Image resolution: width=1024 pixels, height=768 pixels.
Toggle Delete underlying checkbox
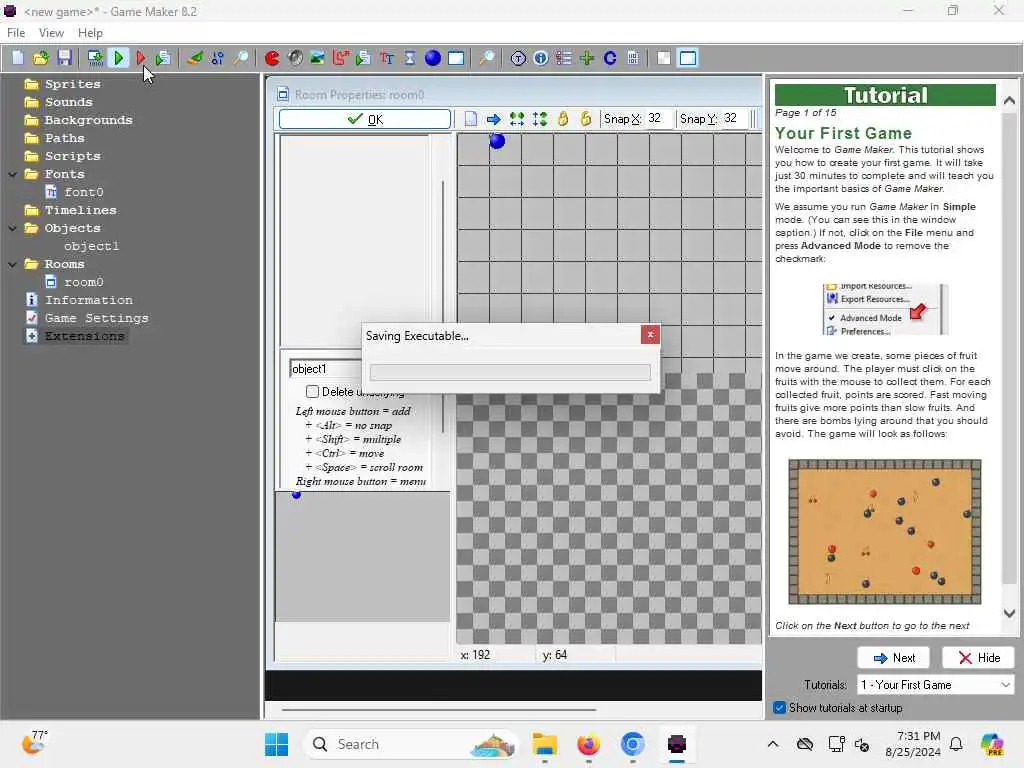tap(312, 391)
